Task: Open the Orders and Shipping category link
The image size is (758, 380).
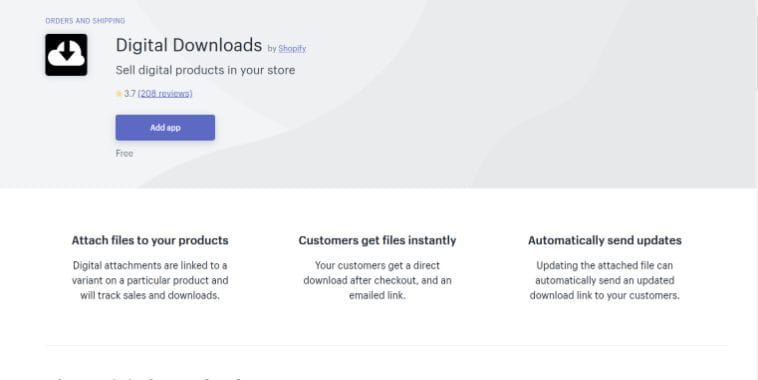Action: click(85, 21)
